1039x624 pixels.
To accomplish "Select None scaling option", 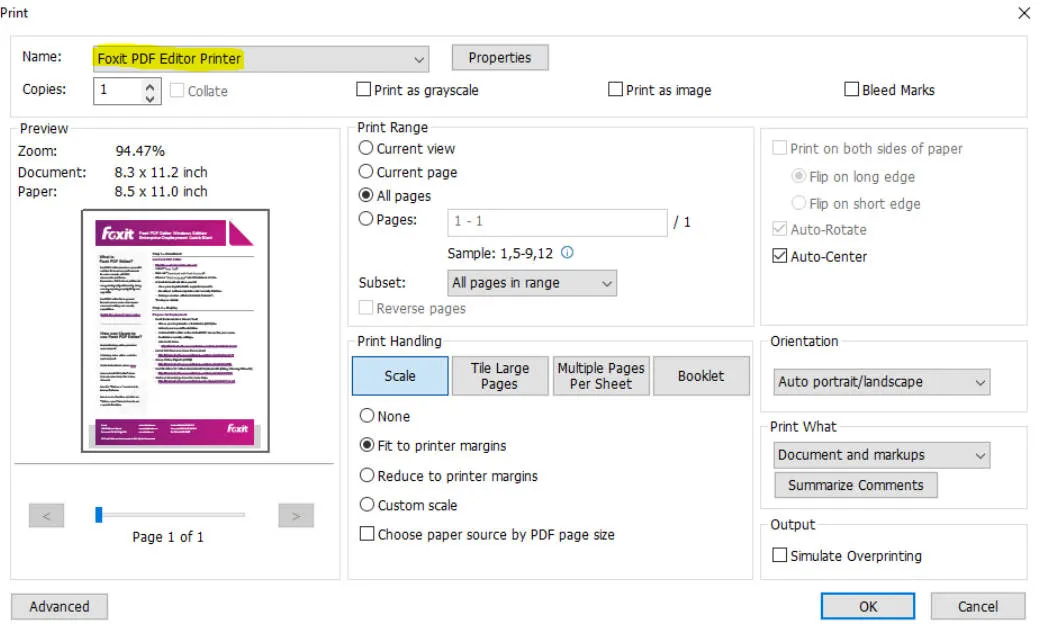I will click(366, 416).
